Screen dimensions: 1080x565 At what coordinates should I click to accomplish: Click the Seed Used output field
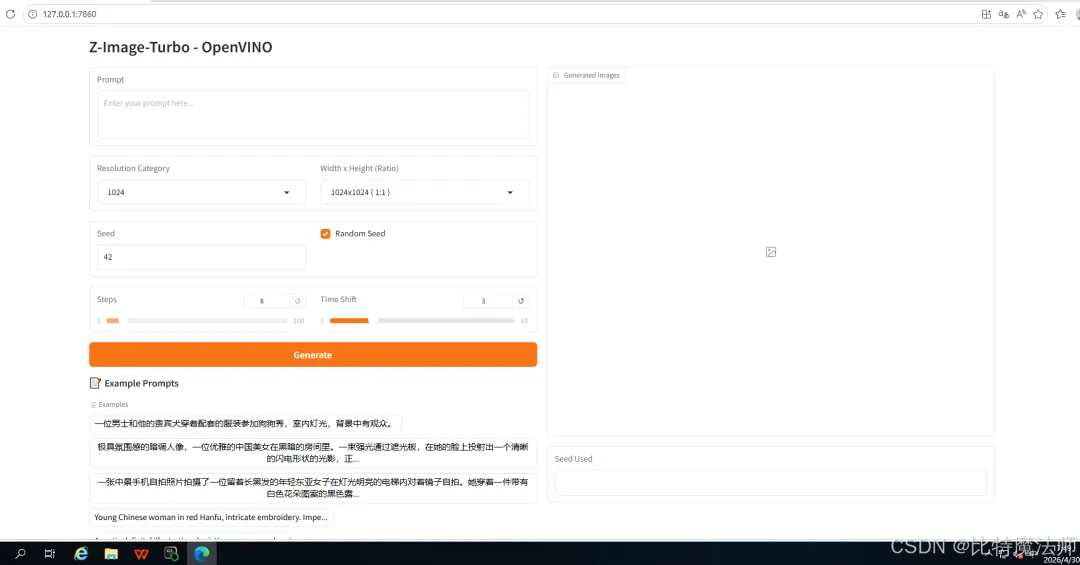[771, 482]
